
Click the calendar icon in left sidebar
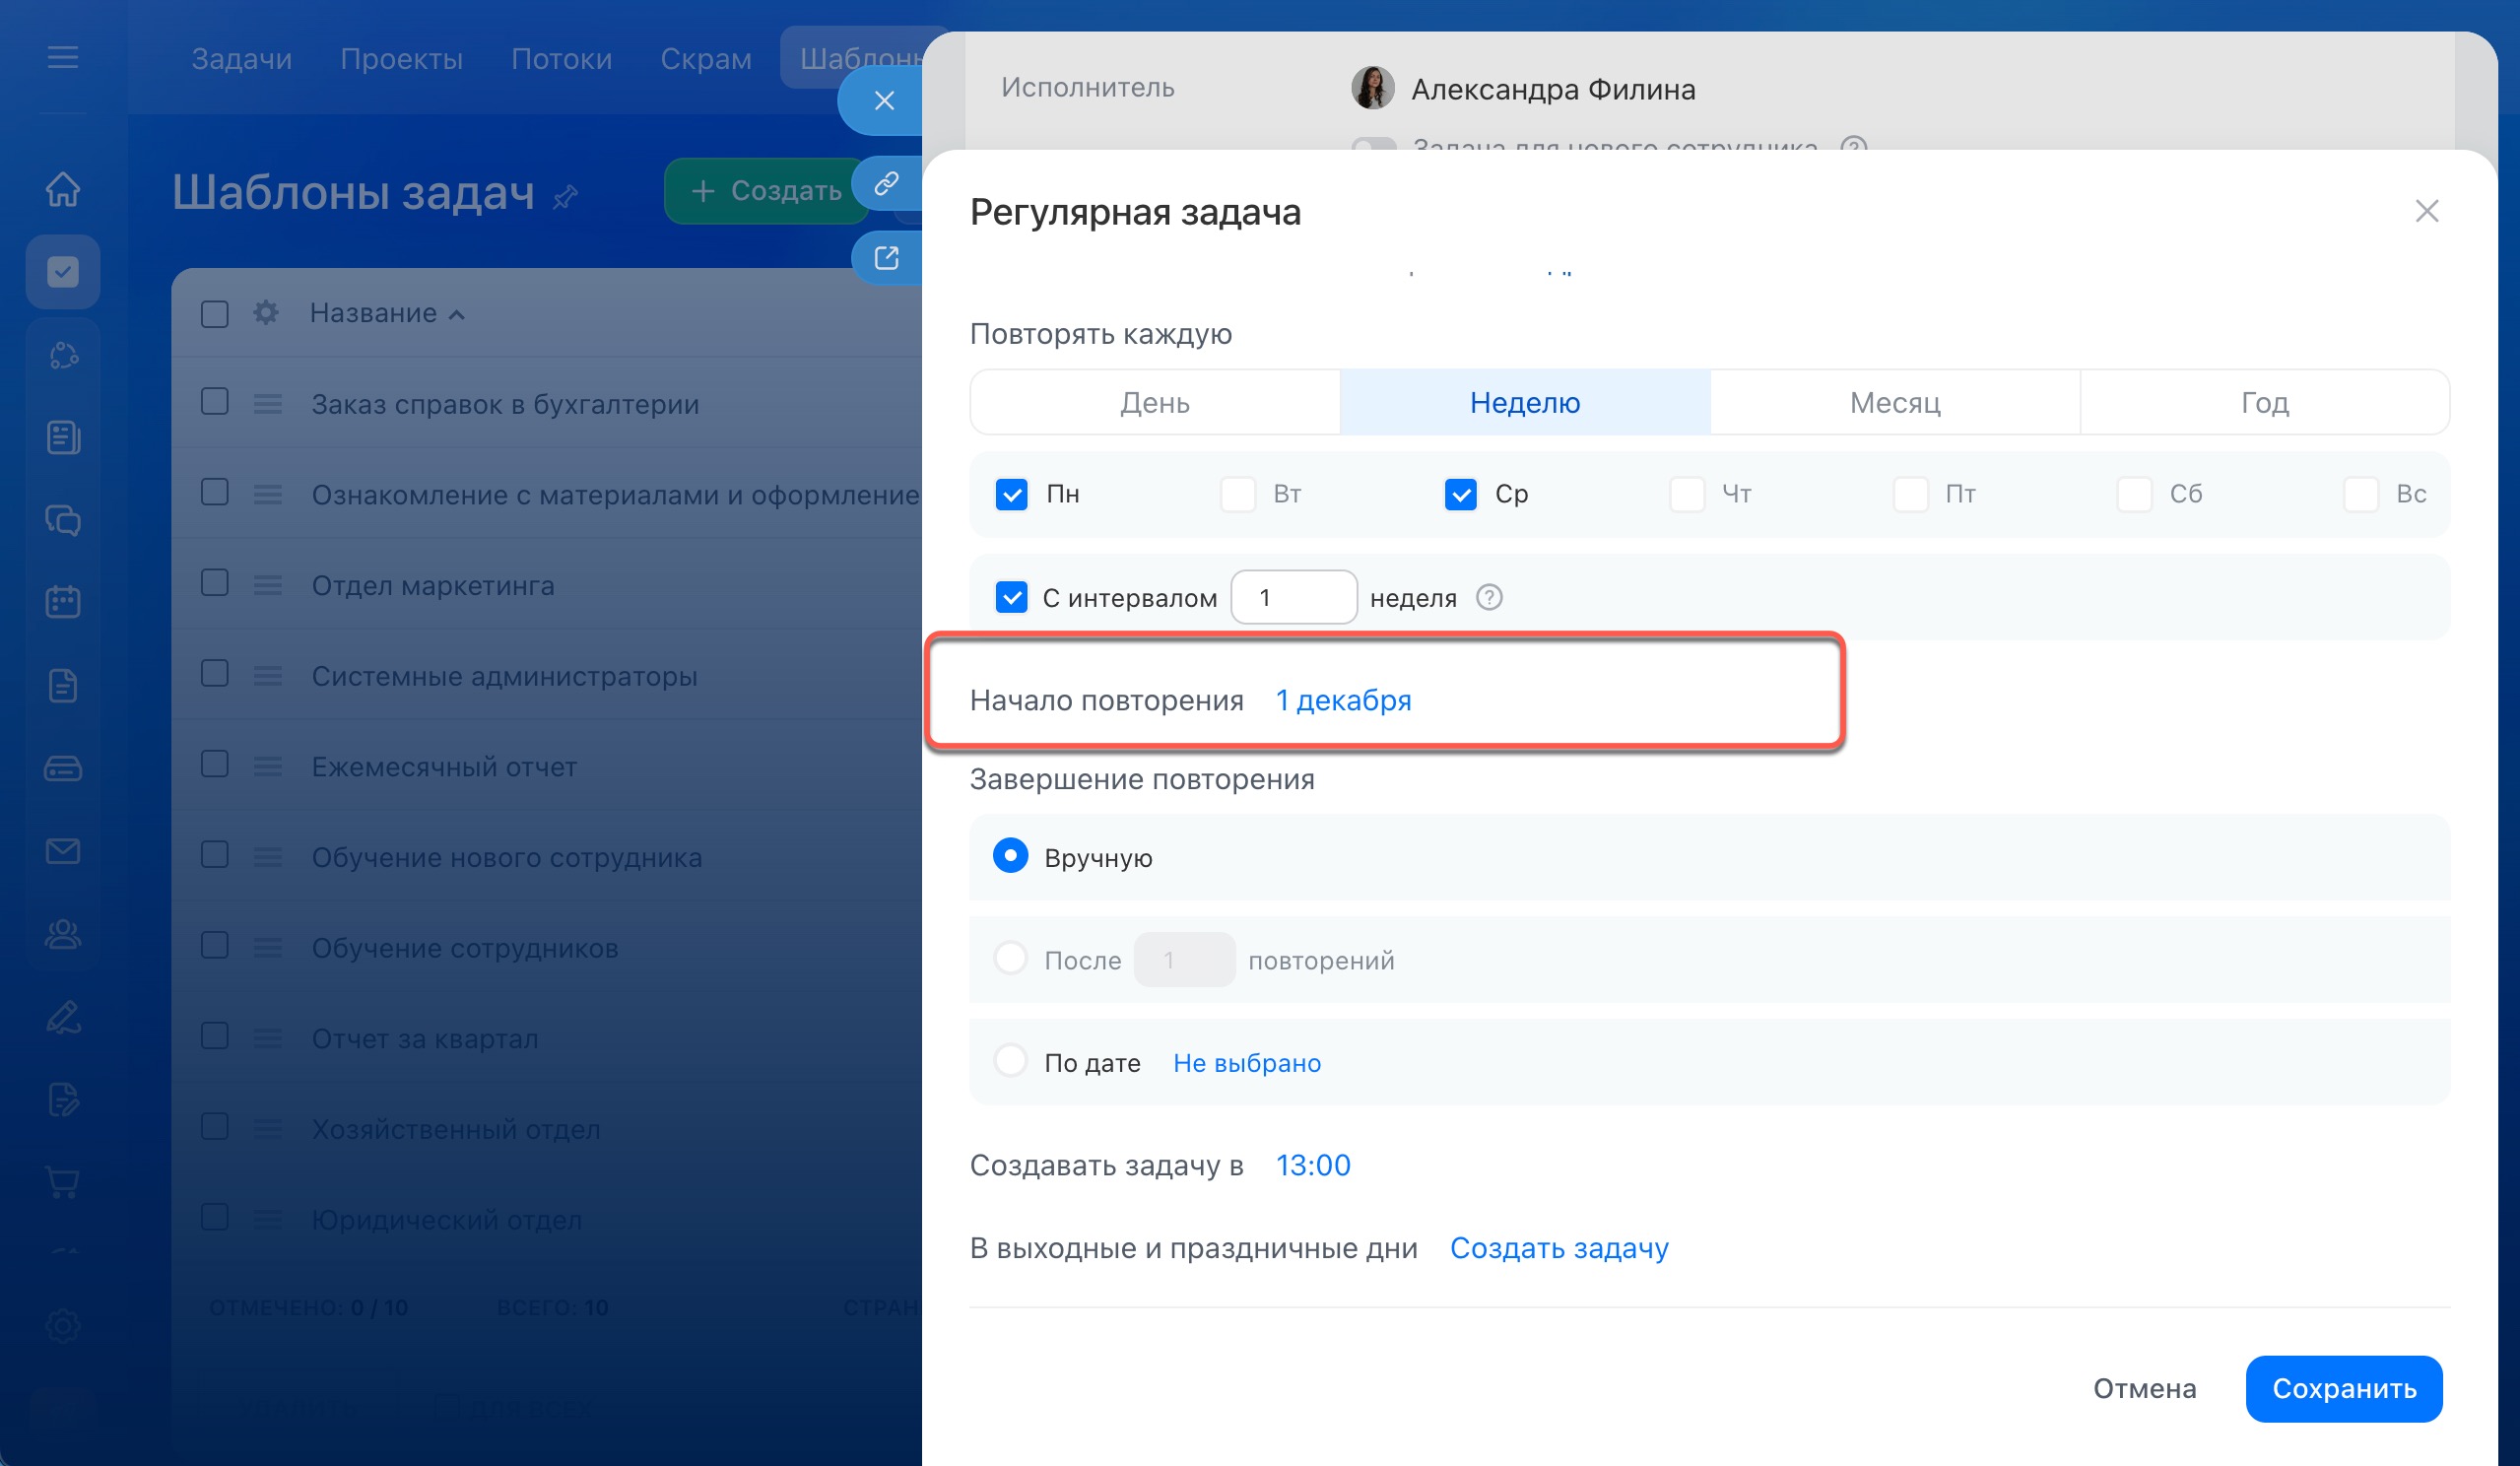[63, 602]
